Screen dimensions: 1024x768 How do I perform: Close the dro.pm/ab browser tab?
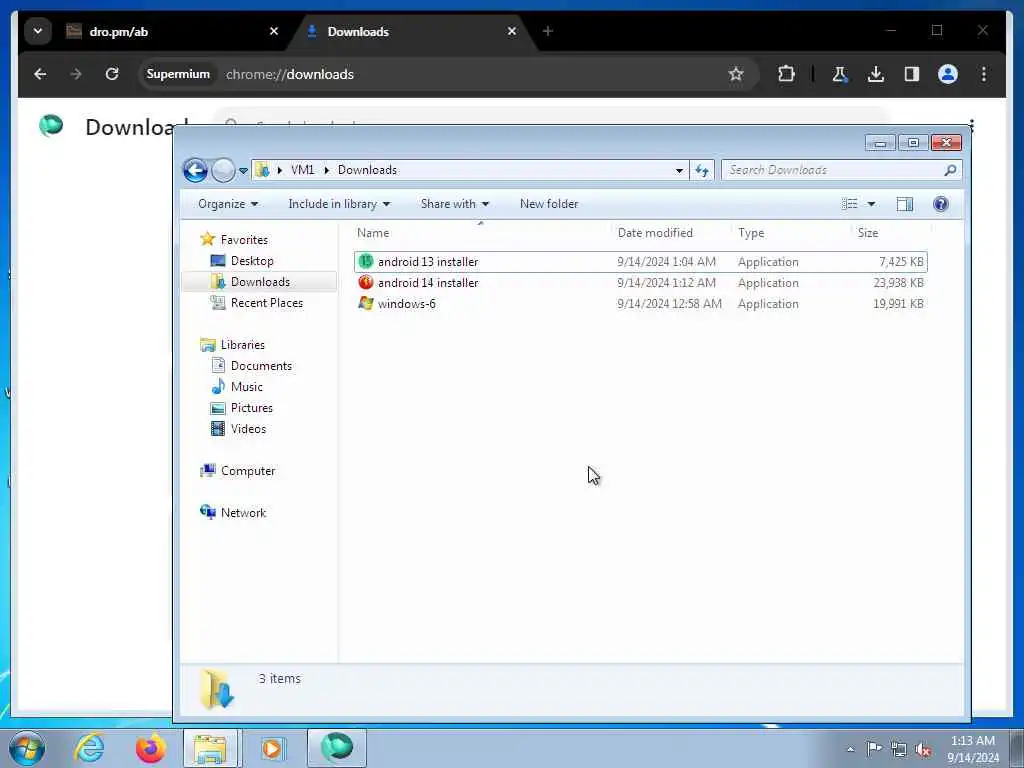[x=274, y=31]
